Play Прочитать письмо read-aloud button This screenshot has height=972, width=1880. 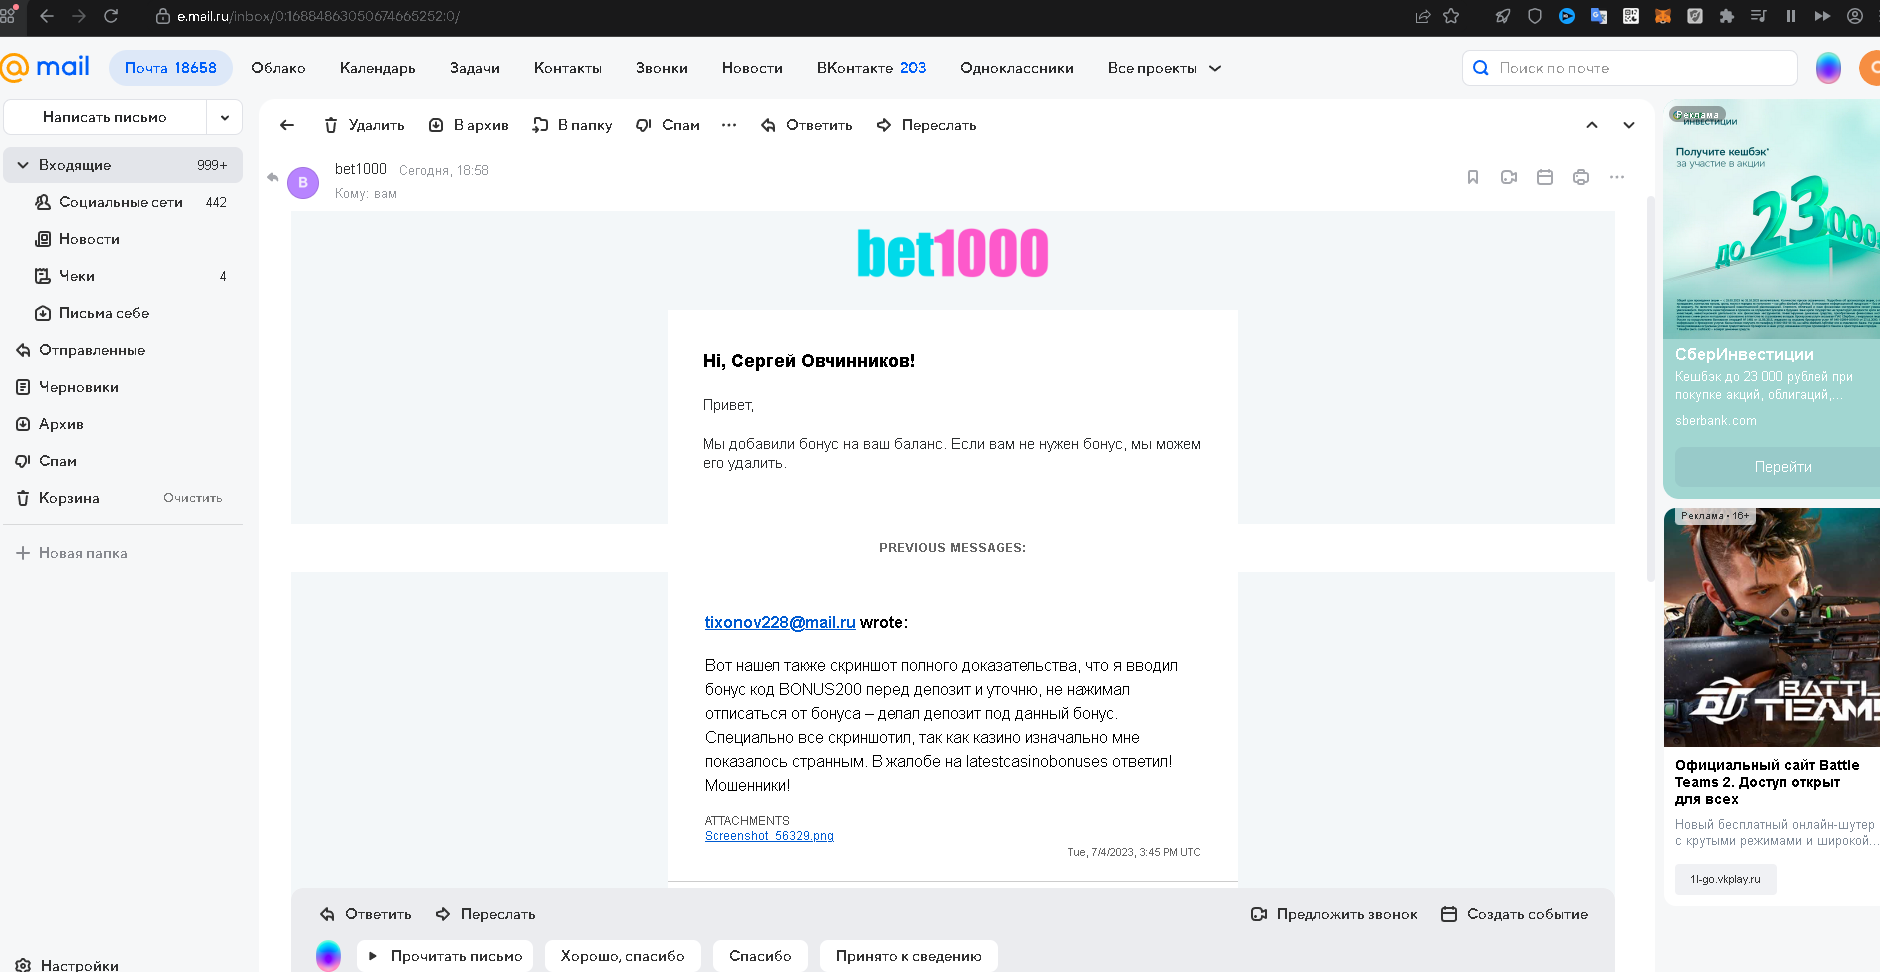click(445, 956)
